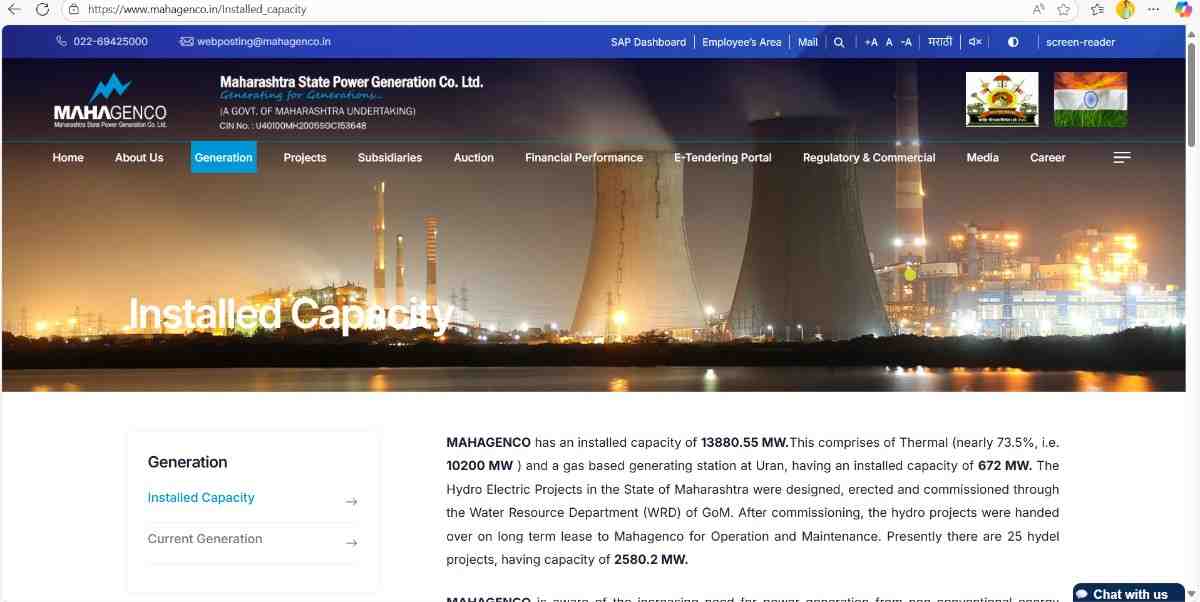Add page to favorites star icon
The image size is (1200, 602).
coord(1064,9)
